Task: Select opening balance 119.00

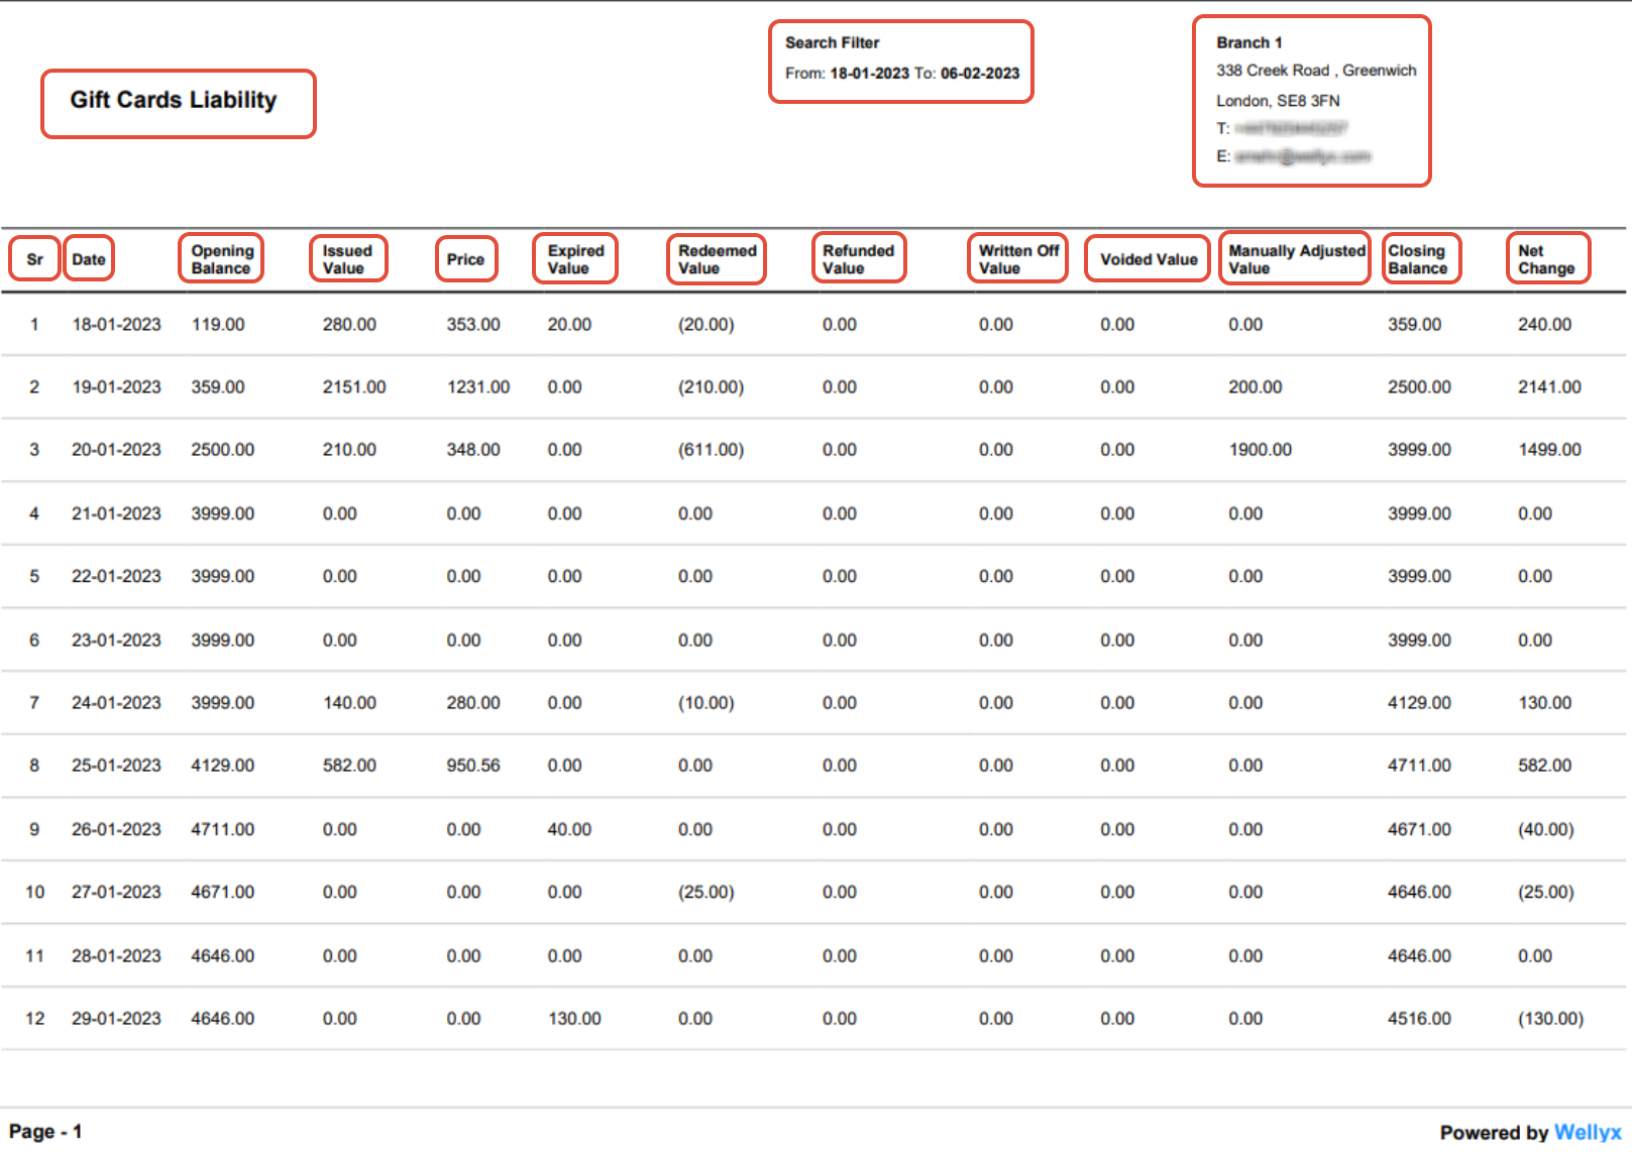Action: tap(218, 325)
